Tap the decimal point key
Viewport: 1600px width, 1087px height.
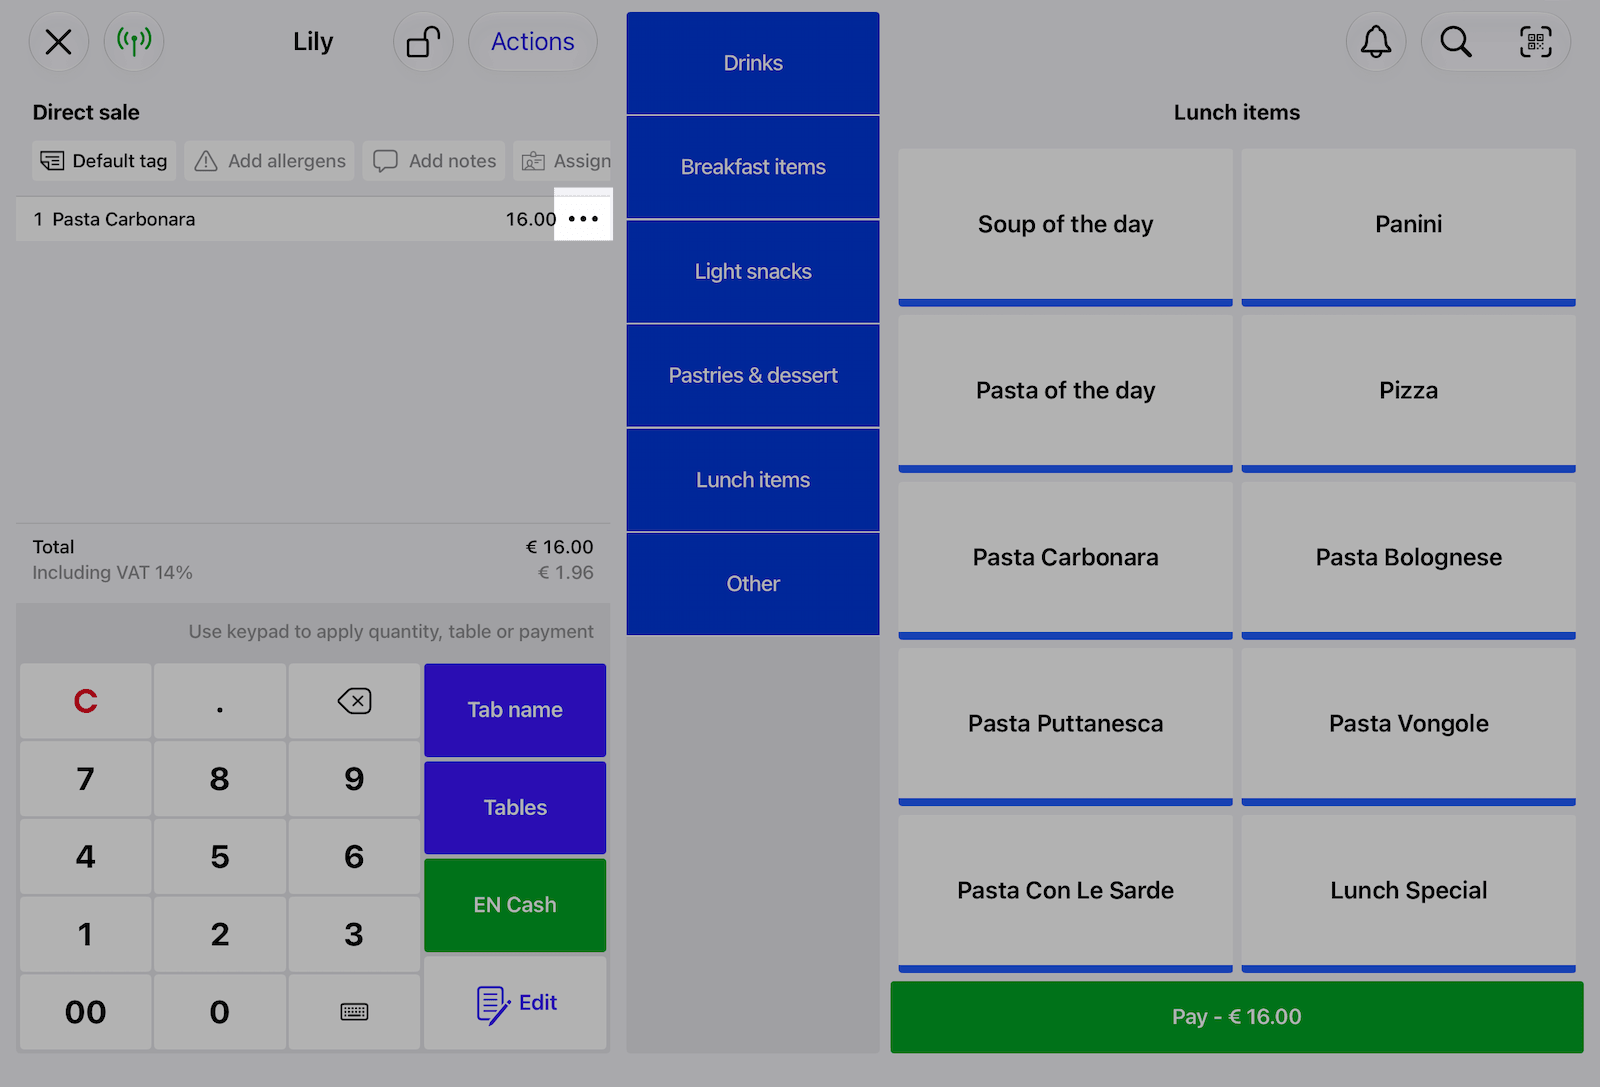[220, 701]
